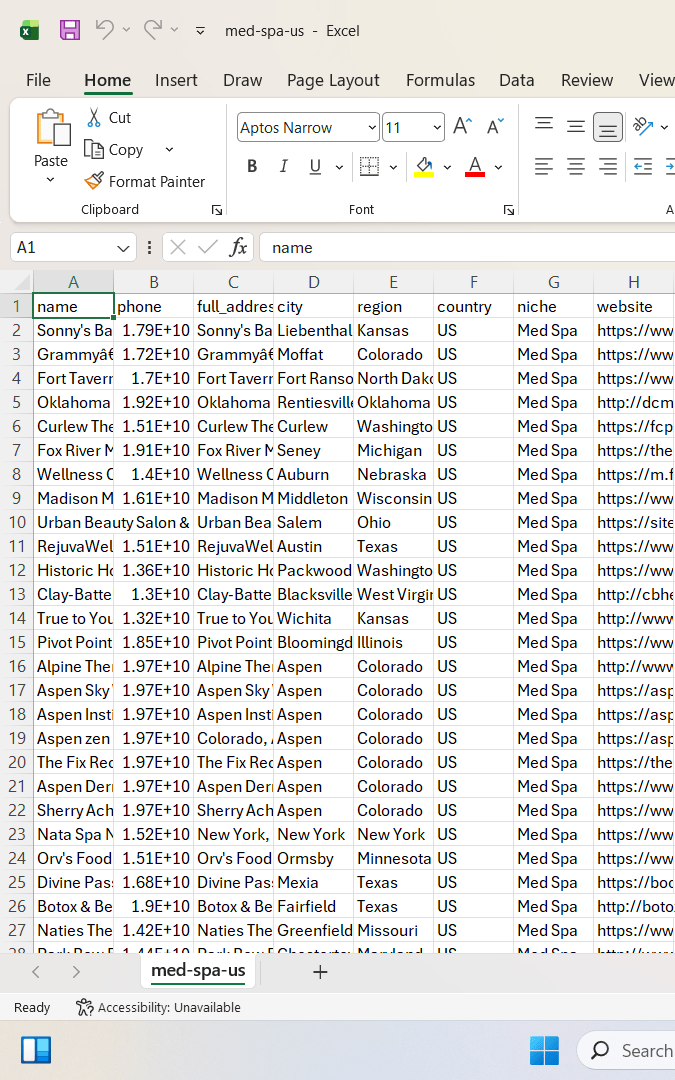
Task: Add a new sheet
Action: (x=320, y=972)
